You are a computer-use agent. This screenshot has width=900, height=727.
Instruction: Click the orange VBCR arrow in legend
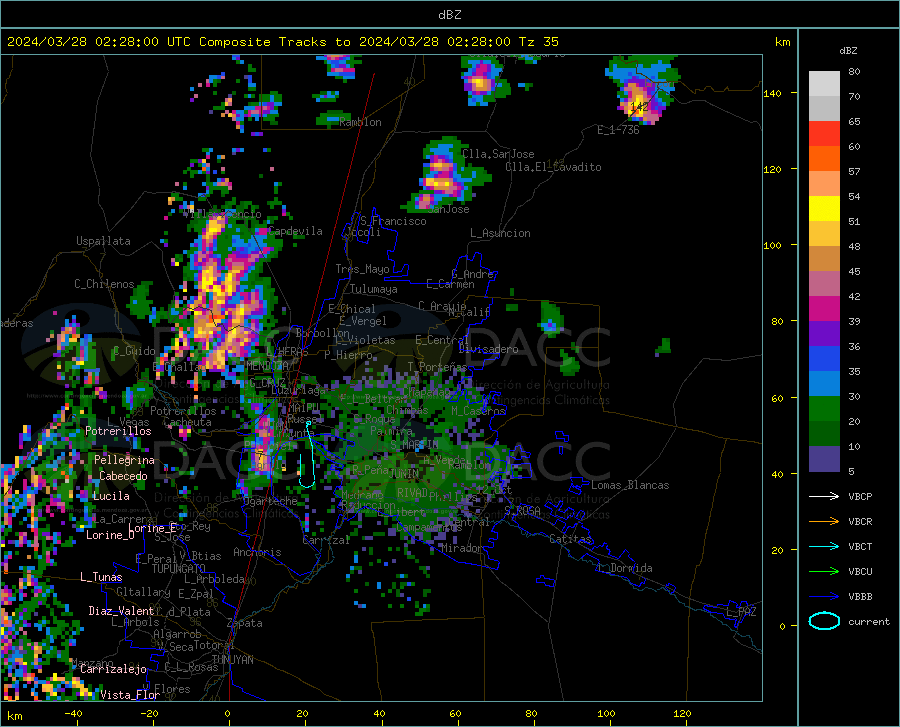(x=824, y=521)
